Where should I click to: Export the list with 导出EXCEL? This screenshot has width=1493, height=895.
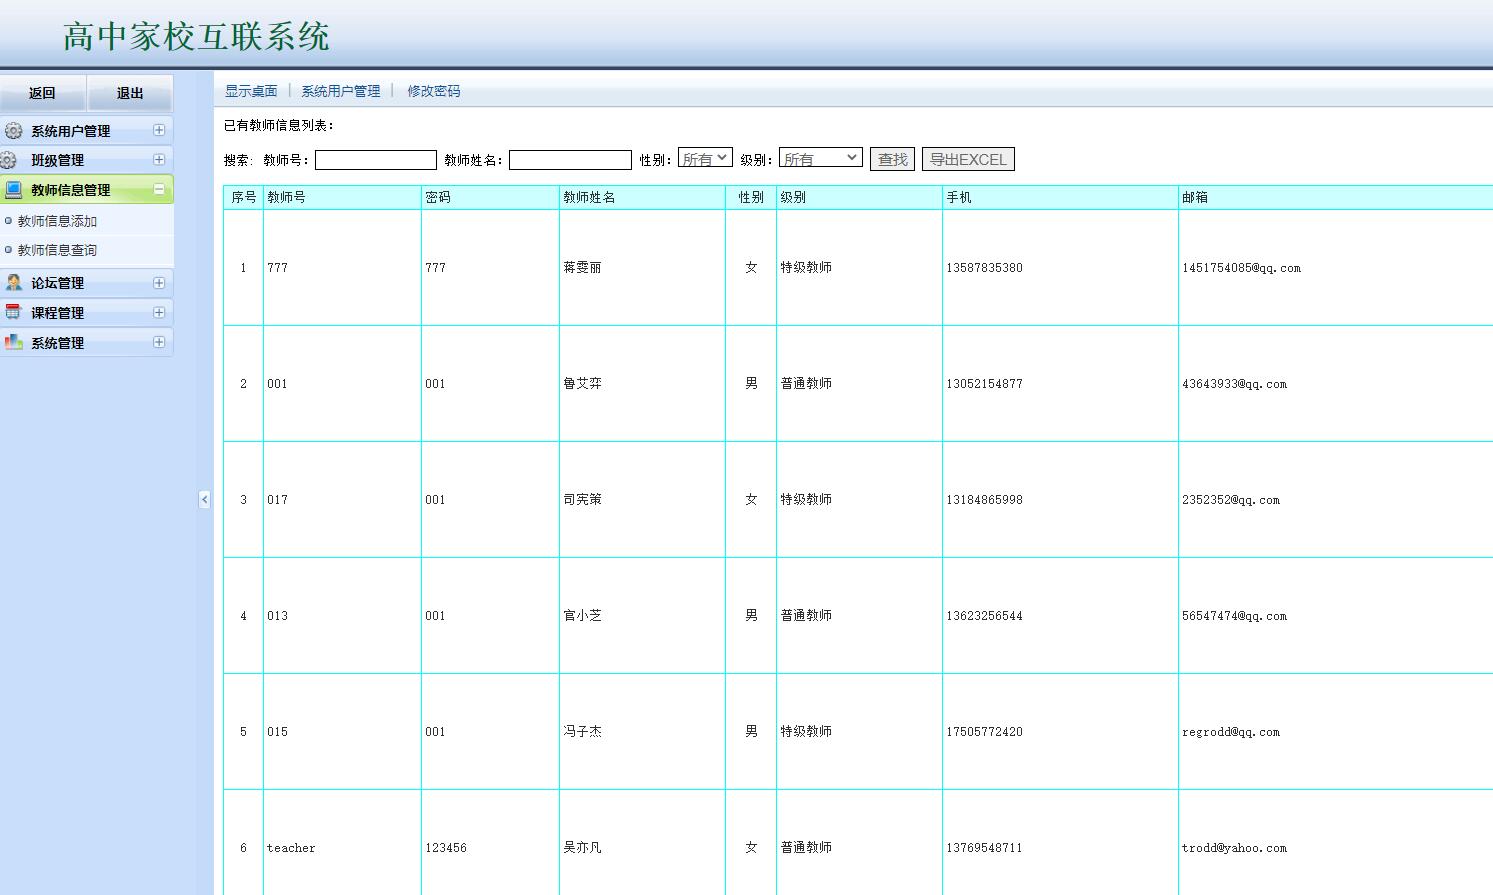(968, 159)
